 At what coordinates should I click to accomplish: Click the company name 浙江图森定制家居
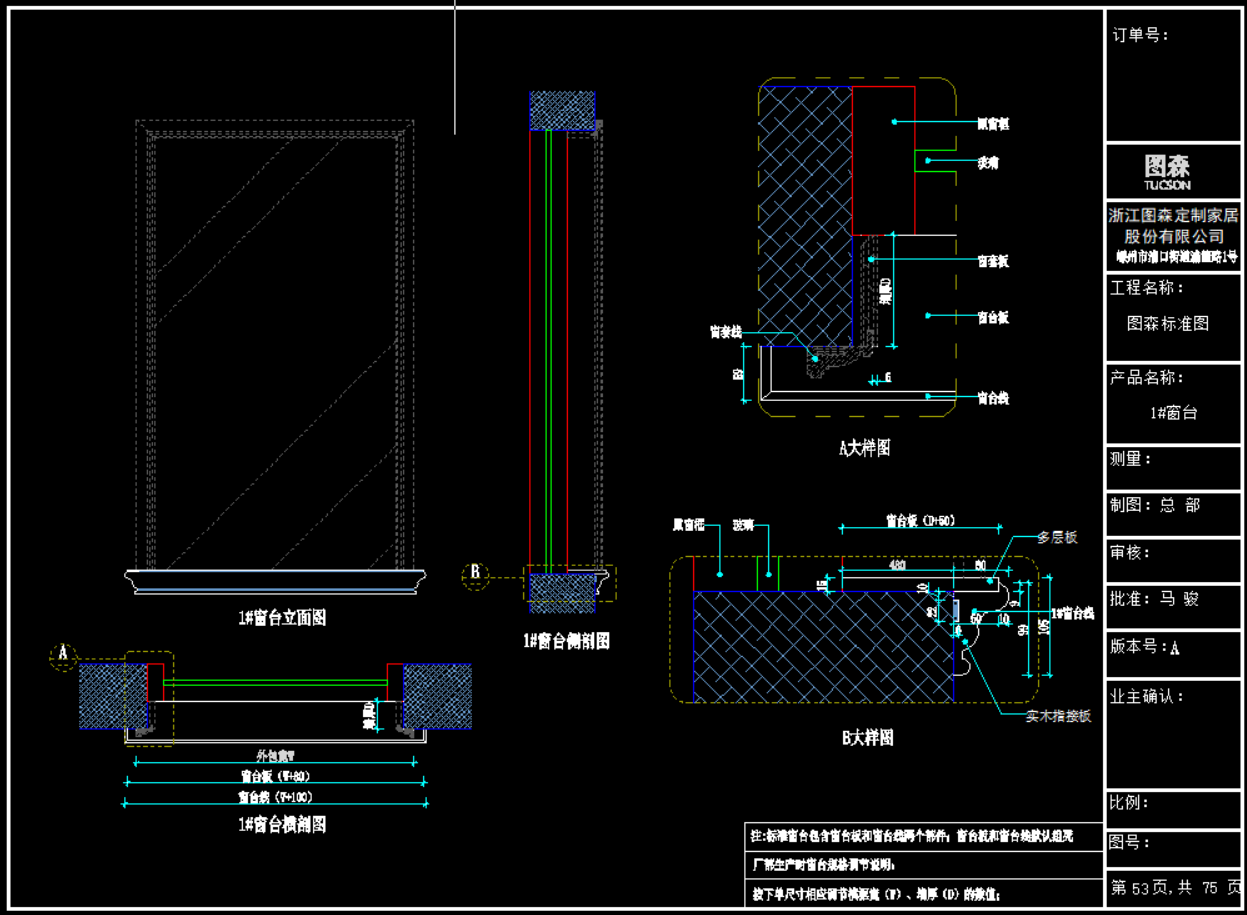1173,214
